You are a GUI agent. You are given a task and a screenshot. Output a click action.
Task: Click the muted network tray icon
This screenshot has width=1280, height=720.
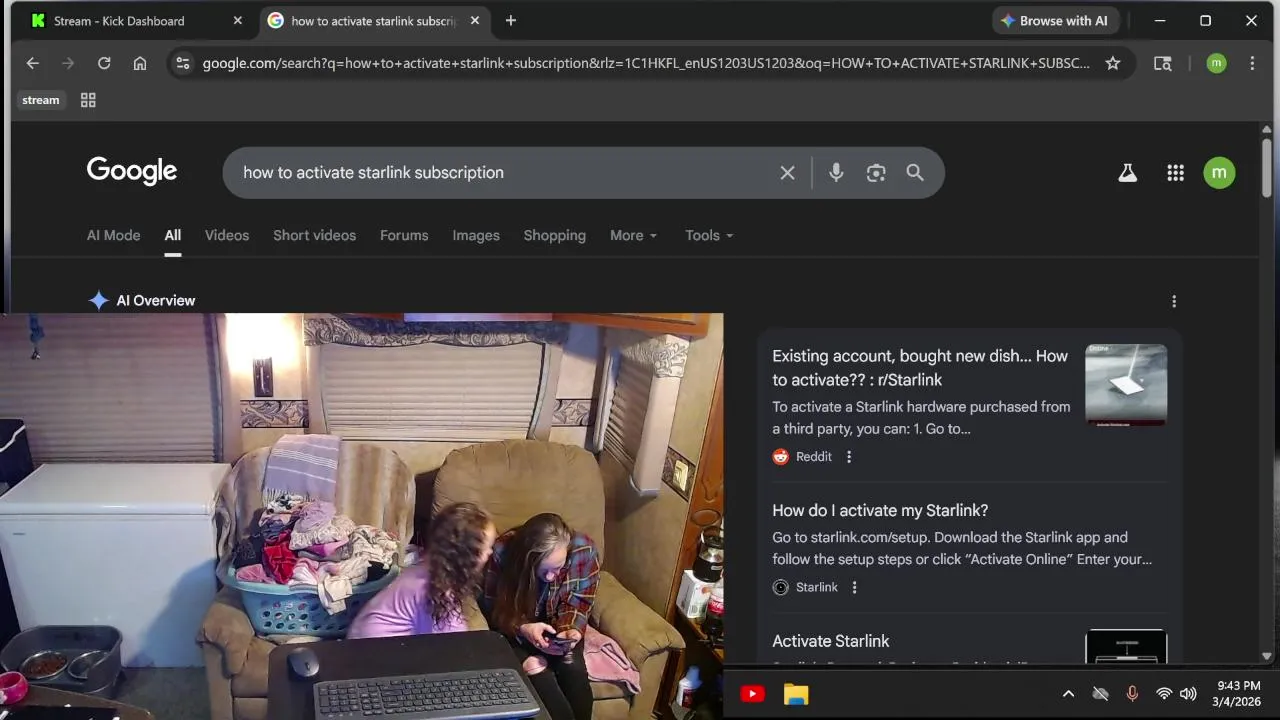click(1101, 694)
